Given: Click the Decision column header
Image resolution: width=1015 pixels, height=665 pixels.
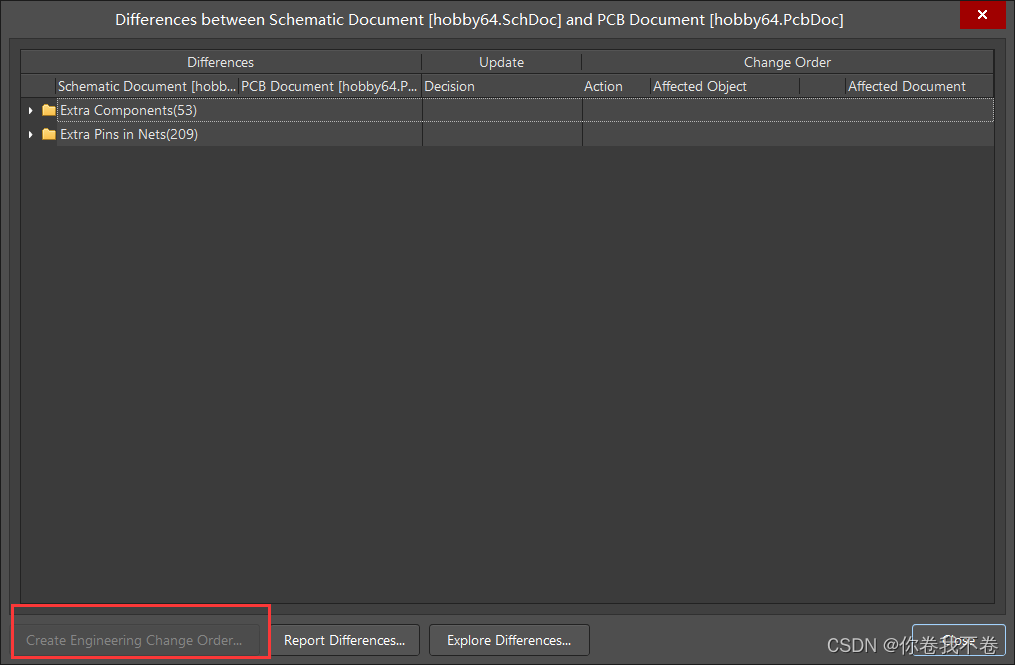Looking at the screenshot, I should [x=450, y=87].
